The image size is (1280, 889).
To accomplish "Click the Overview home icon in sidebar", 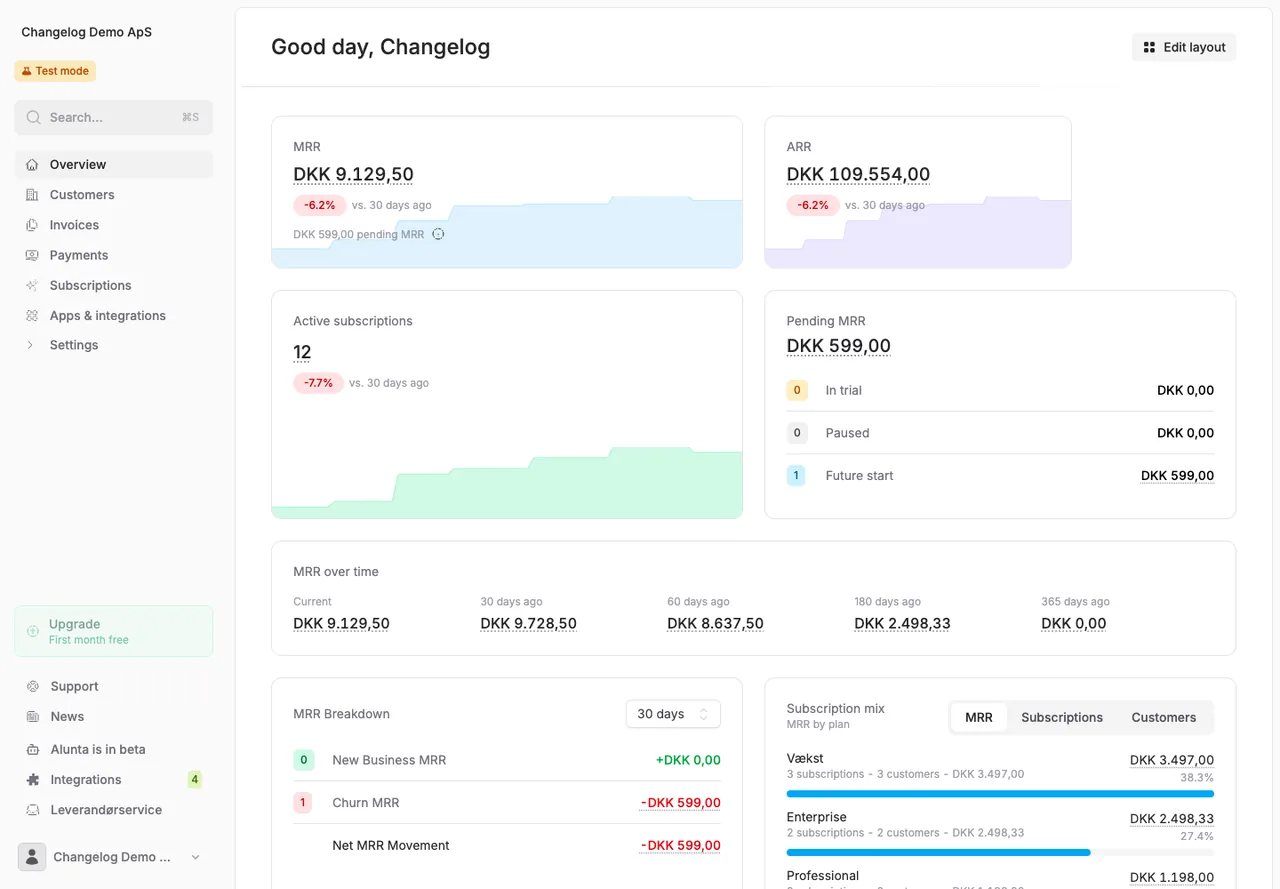I will pyautogui.click(x=32, y=165).
